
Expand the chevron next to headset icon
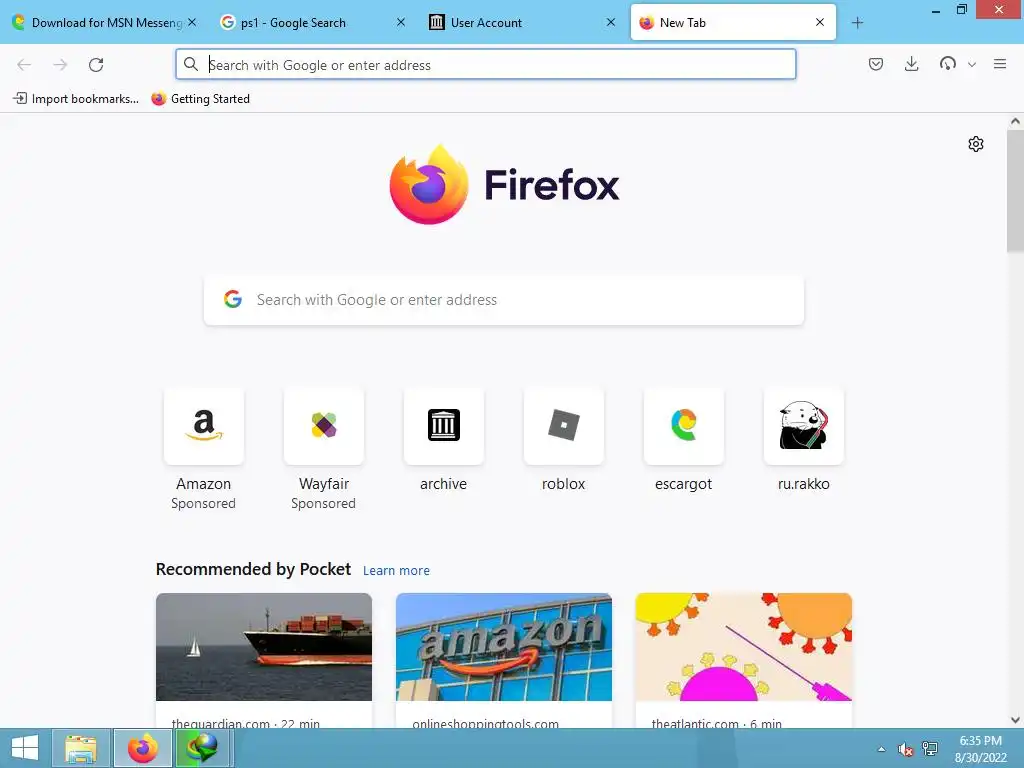972,65
